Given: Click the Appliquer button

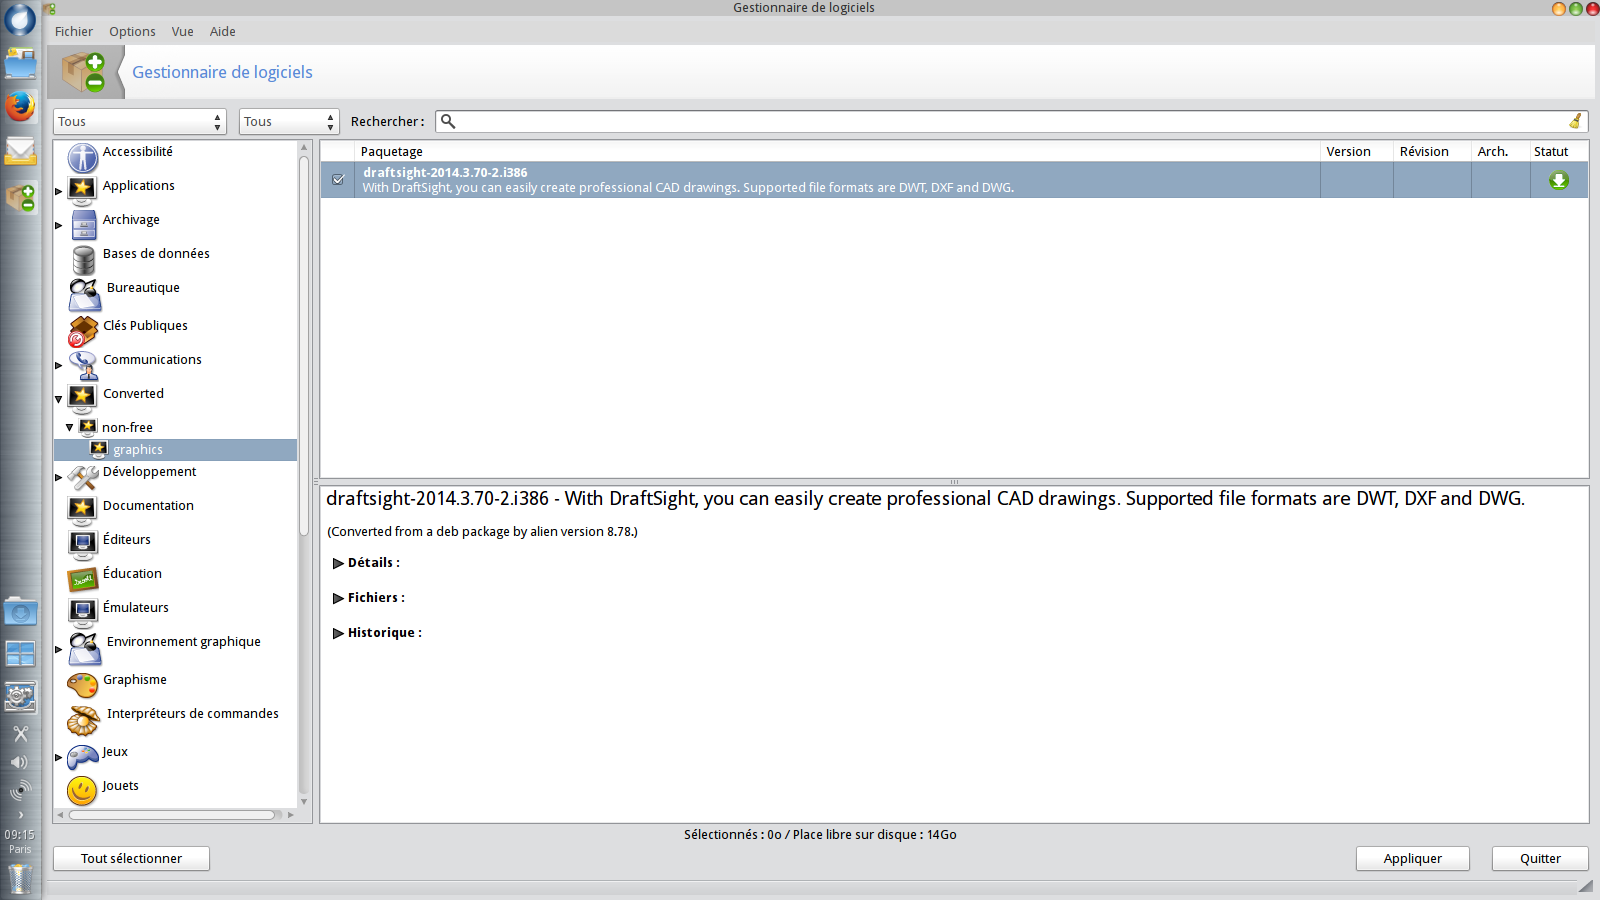Looking at the screenshot, I should pyautogui.click(x=1413, y=858).
